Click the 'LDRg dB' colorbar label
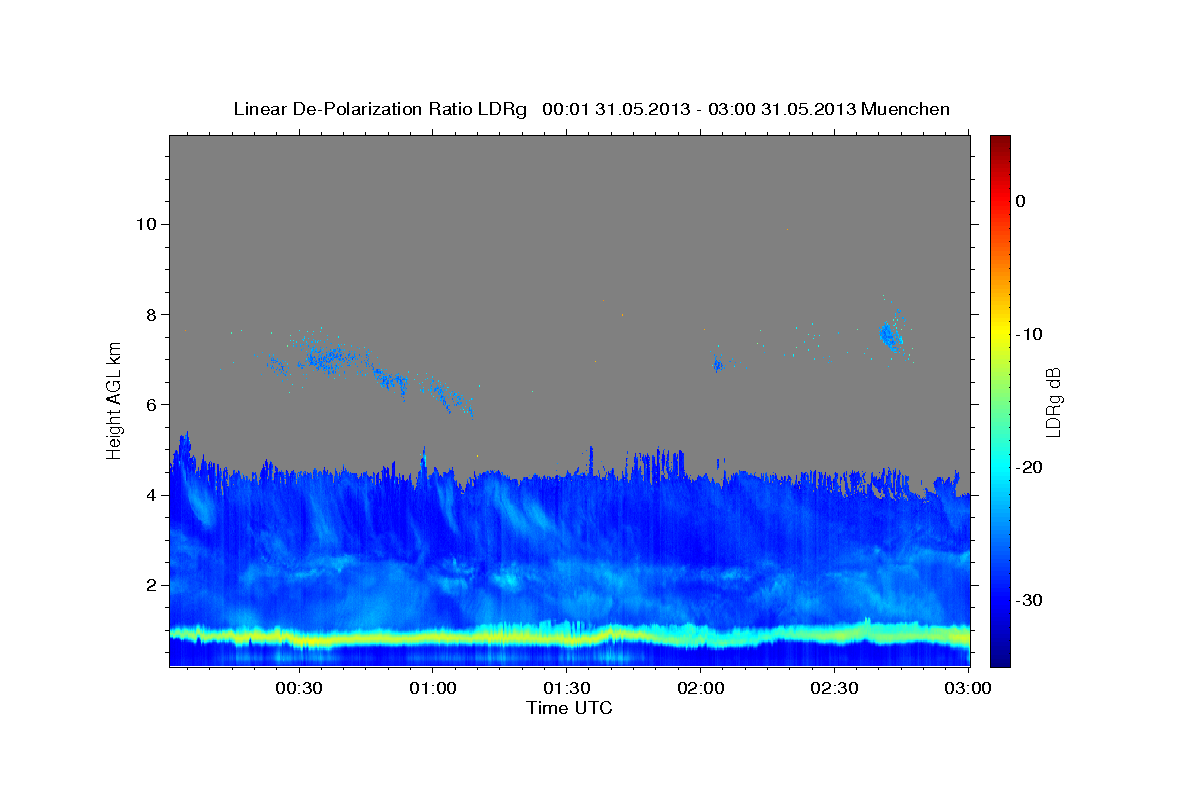 click(1052, 402)
